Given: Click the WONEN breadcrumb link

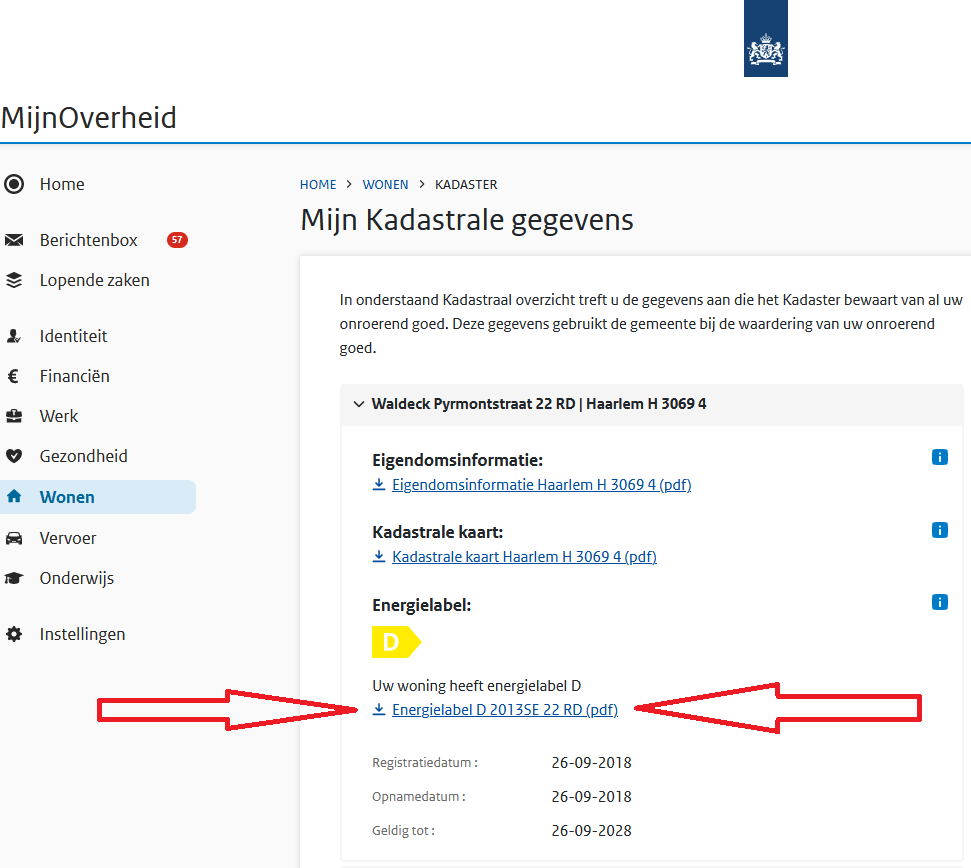Looking at the screenshot, I should (x=385, y=184).
